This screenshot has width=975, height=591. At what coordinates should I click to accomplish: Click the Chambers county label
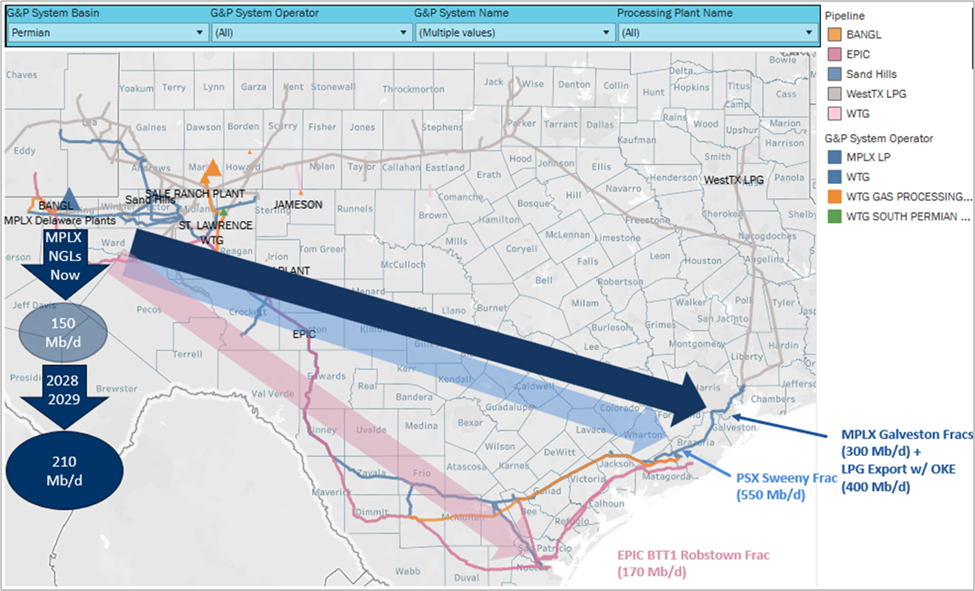(x=772, y=399)
